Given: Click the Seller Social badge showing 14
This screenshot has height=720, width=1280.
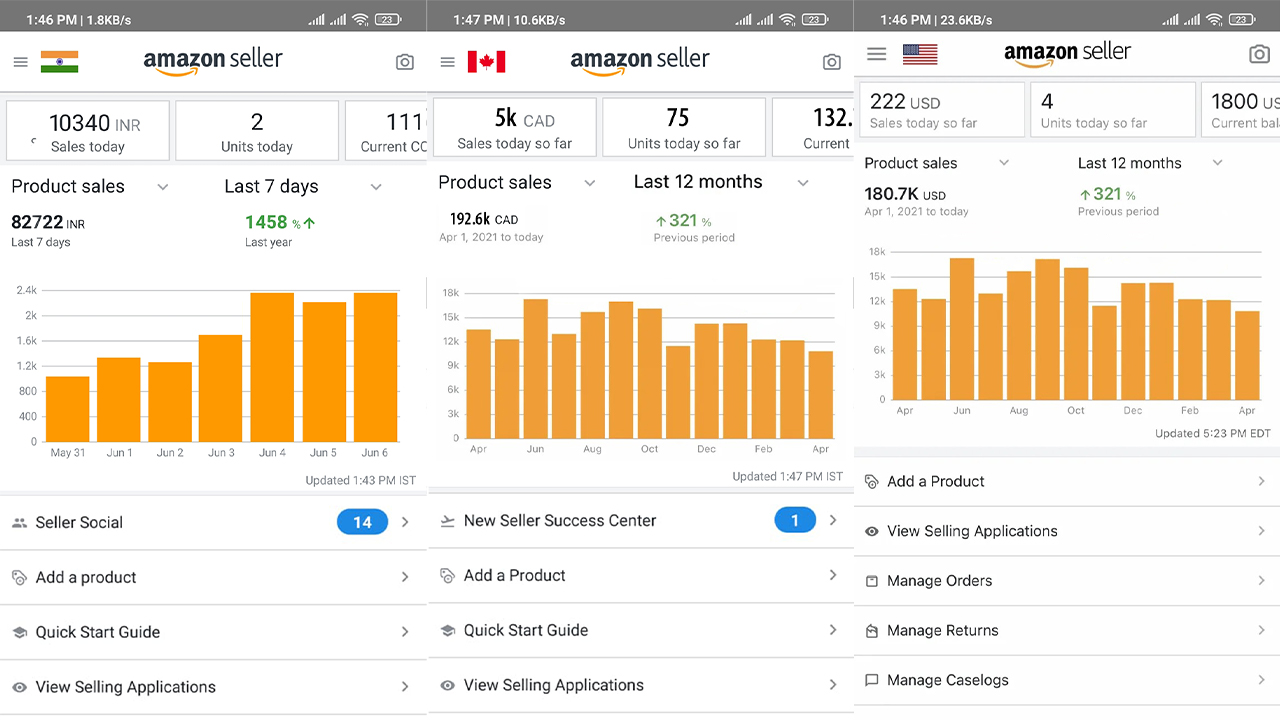Looking at the screenshot, I should click(362, 522).
